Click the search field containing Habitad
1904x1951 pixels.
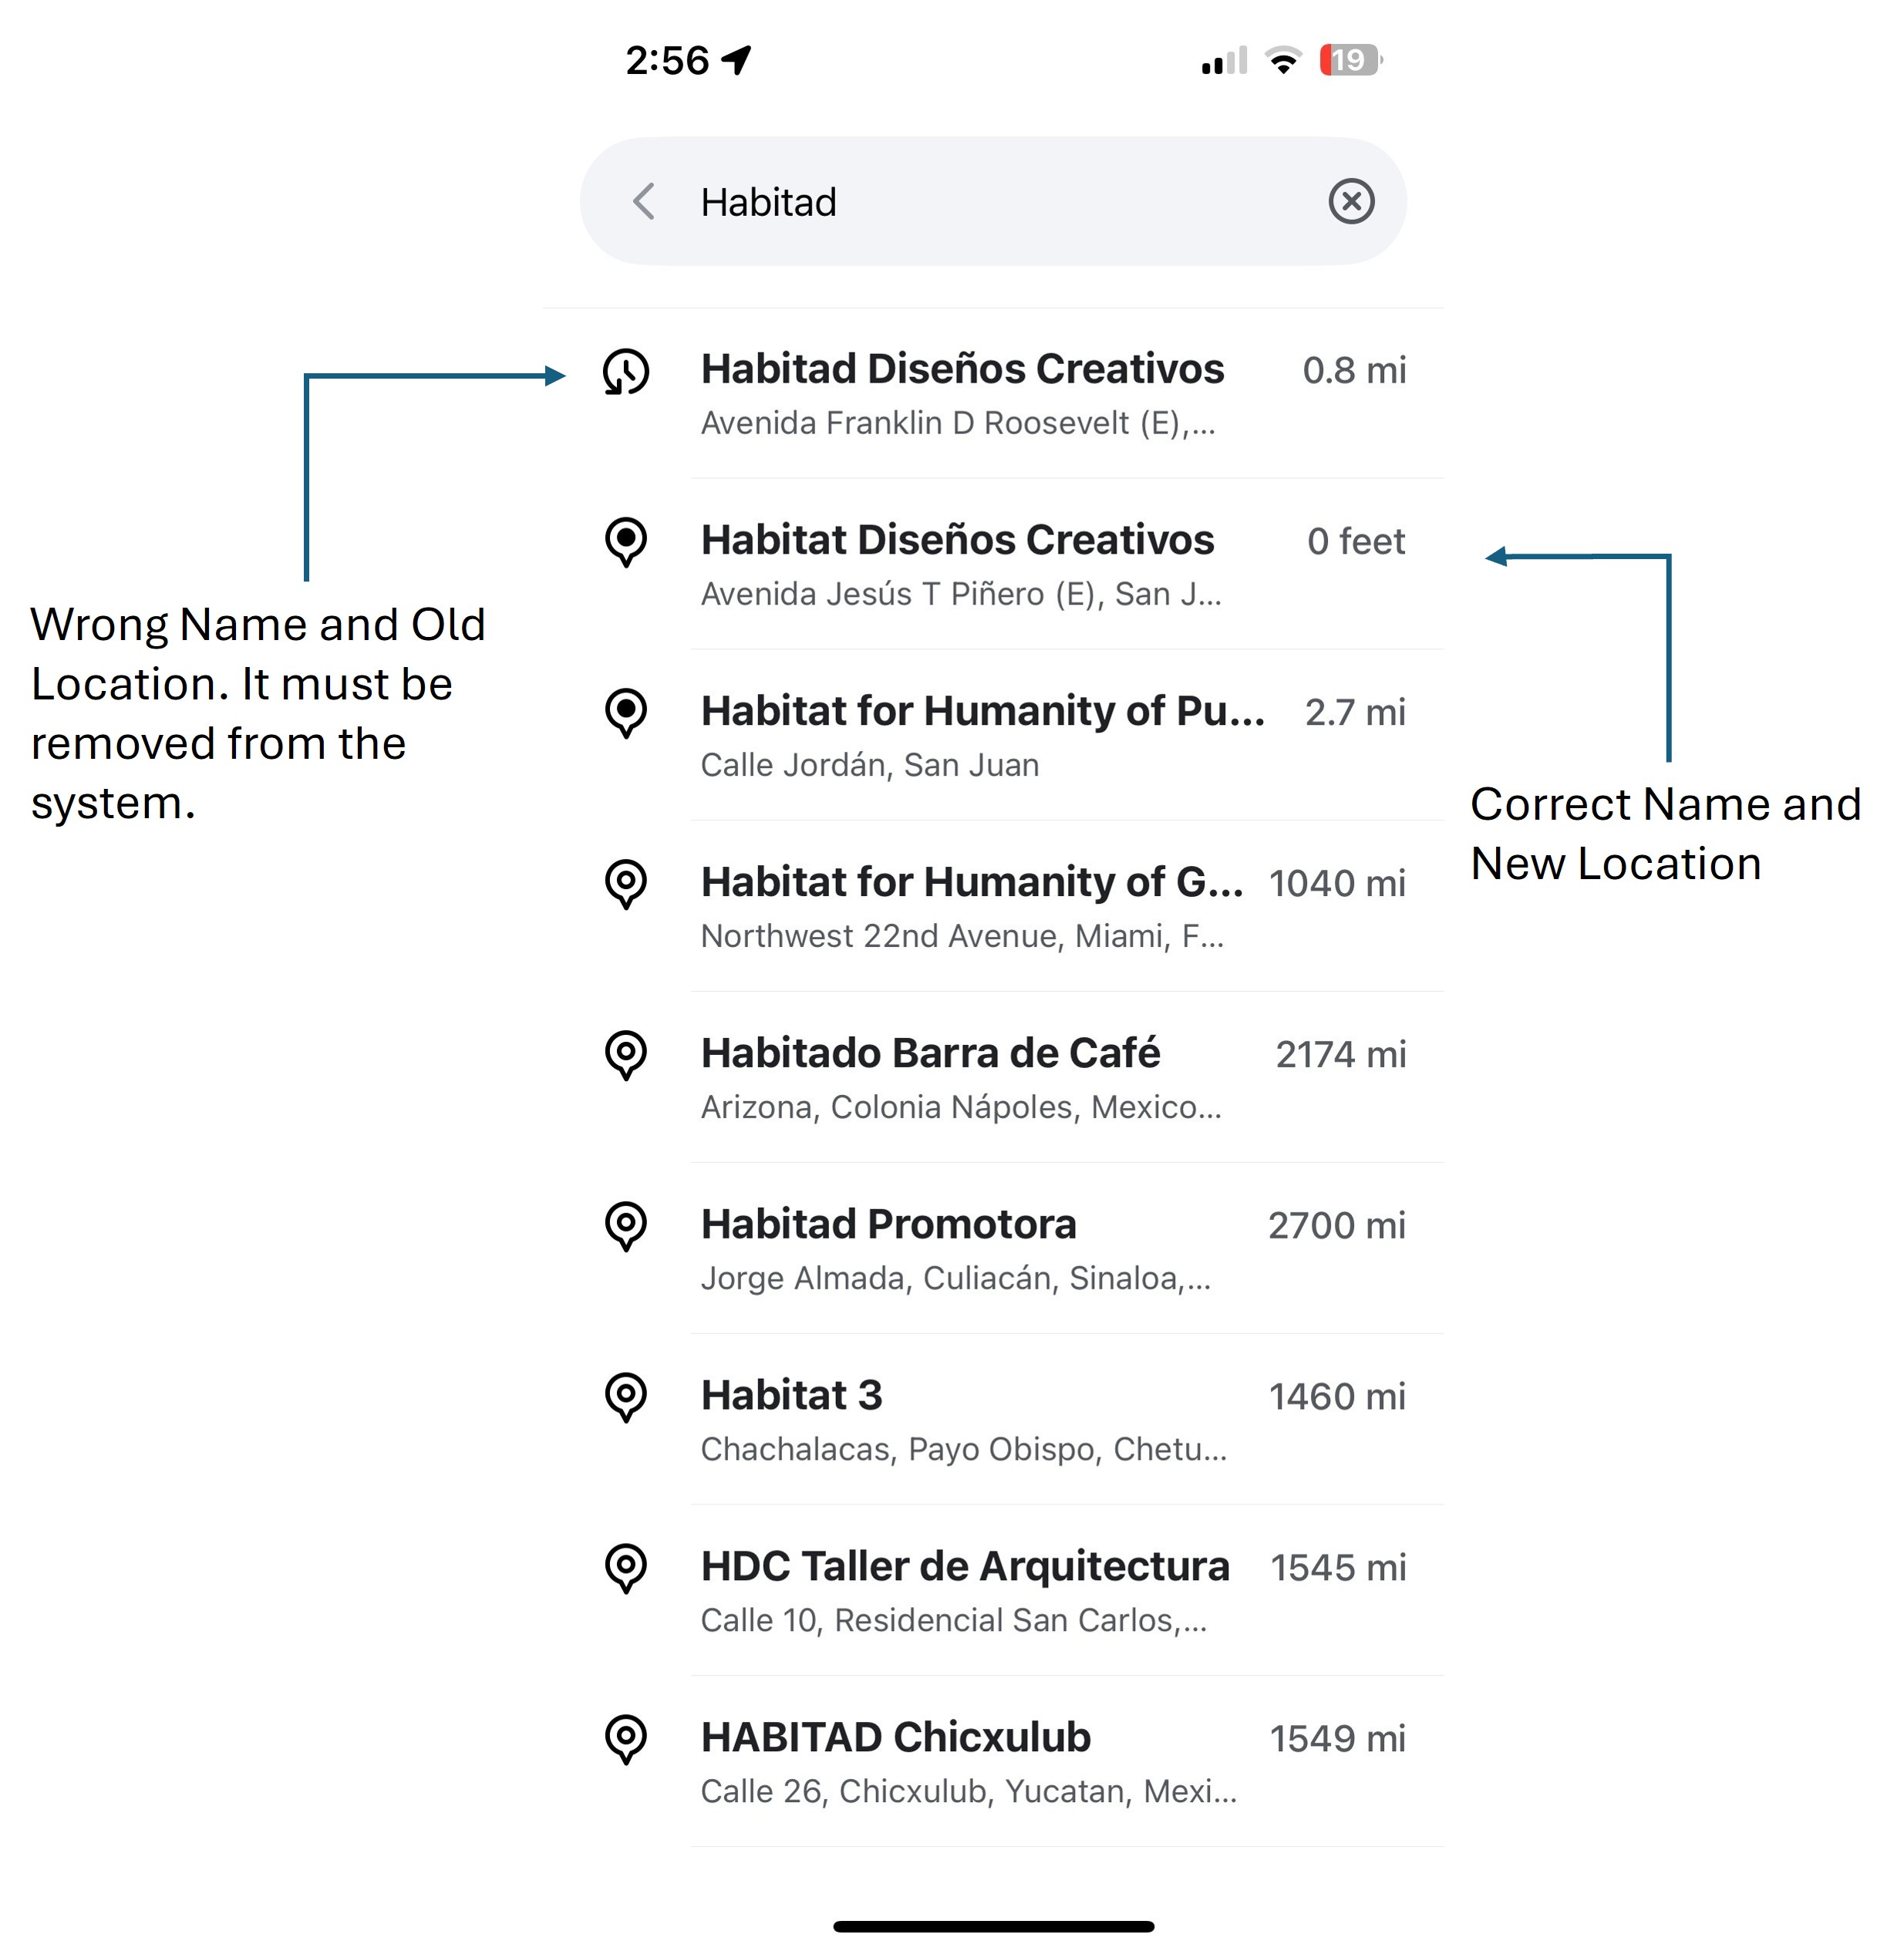click(x=990, y=202)
